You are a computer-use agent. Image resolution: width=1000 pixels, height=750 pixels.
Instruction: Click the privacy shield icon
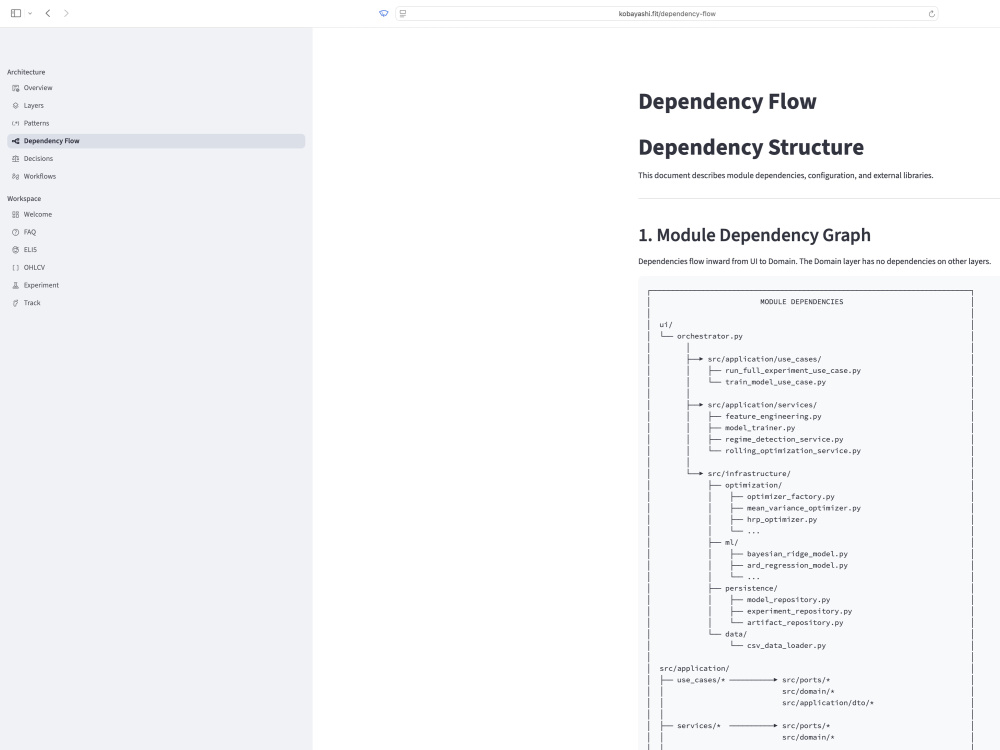tap(383, 13)
